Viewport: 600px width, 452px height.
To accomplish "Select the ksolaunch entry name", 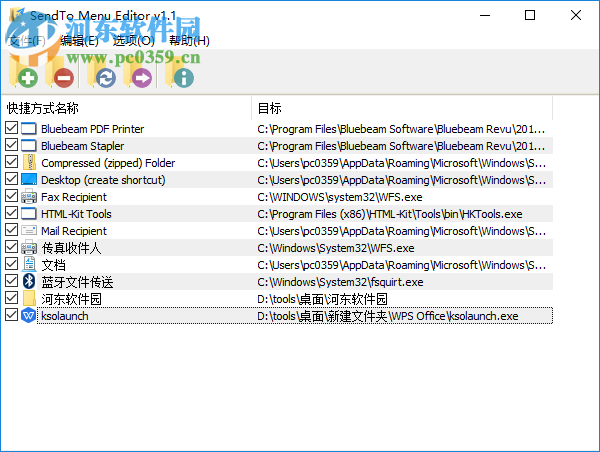I will pyautogui.click(x=65, y=316).
